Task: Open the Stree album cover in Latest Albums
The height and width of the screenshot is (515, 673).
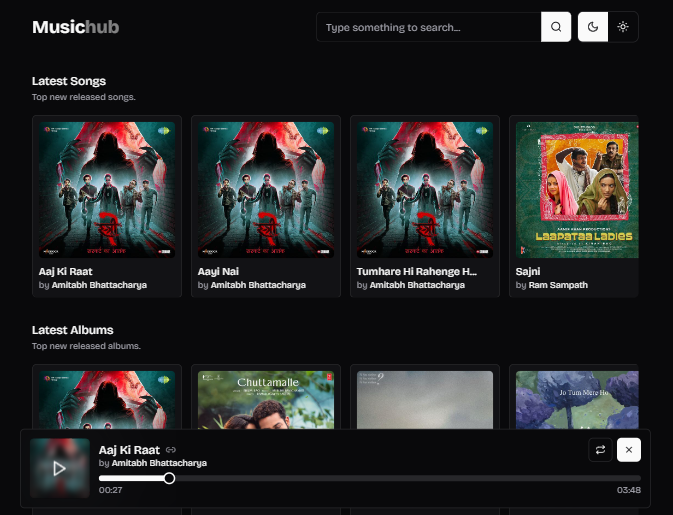Action: [x=107, y=400]
